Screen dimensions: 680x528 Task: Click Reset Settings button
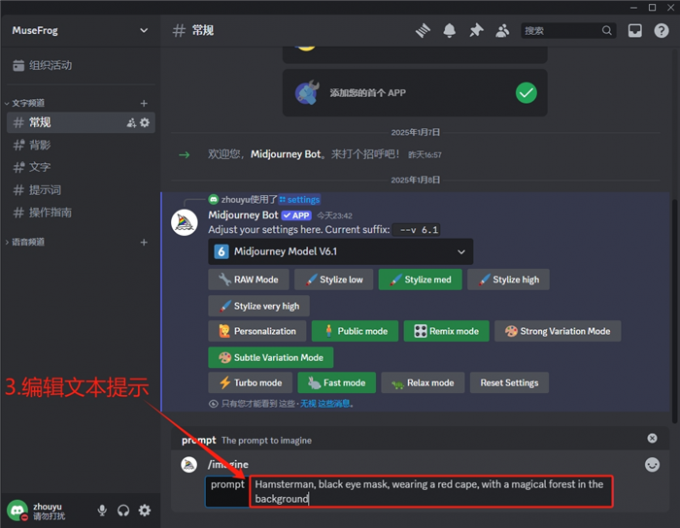(509, 383)
